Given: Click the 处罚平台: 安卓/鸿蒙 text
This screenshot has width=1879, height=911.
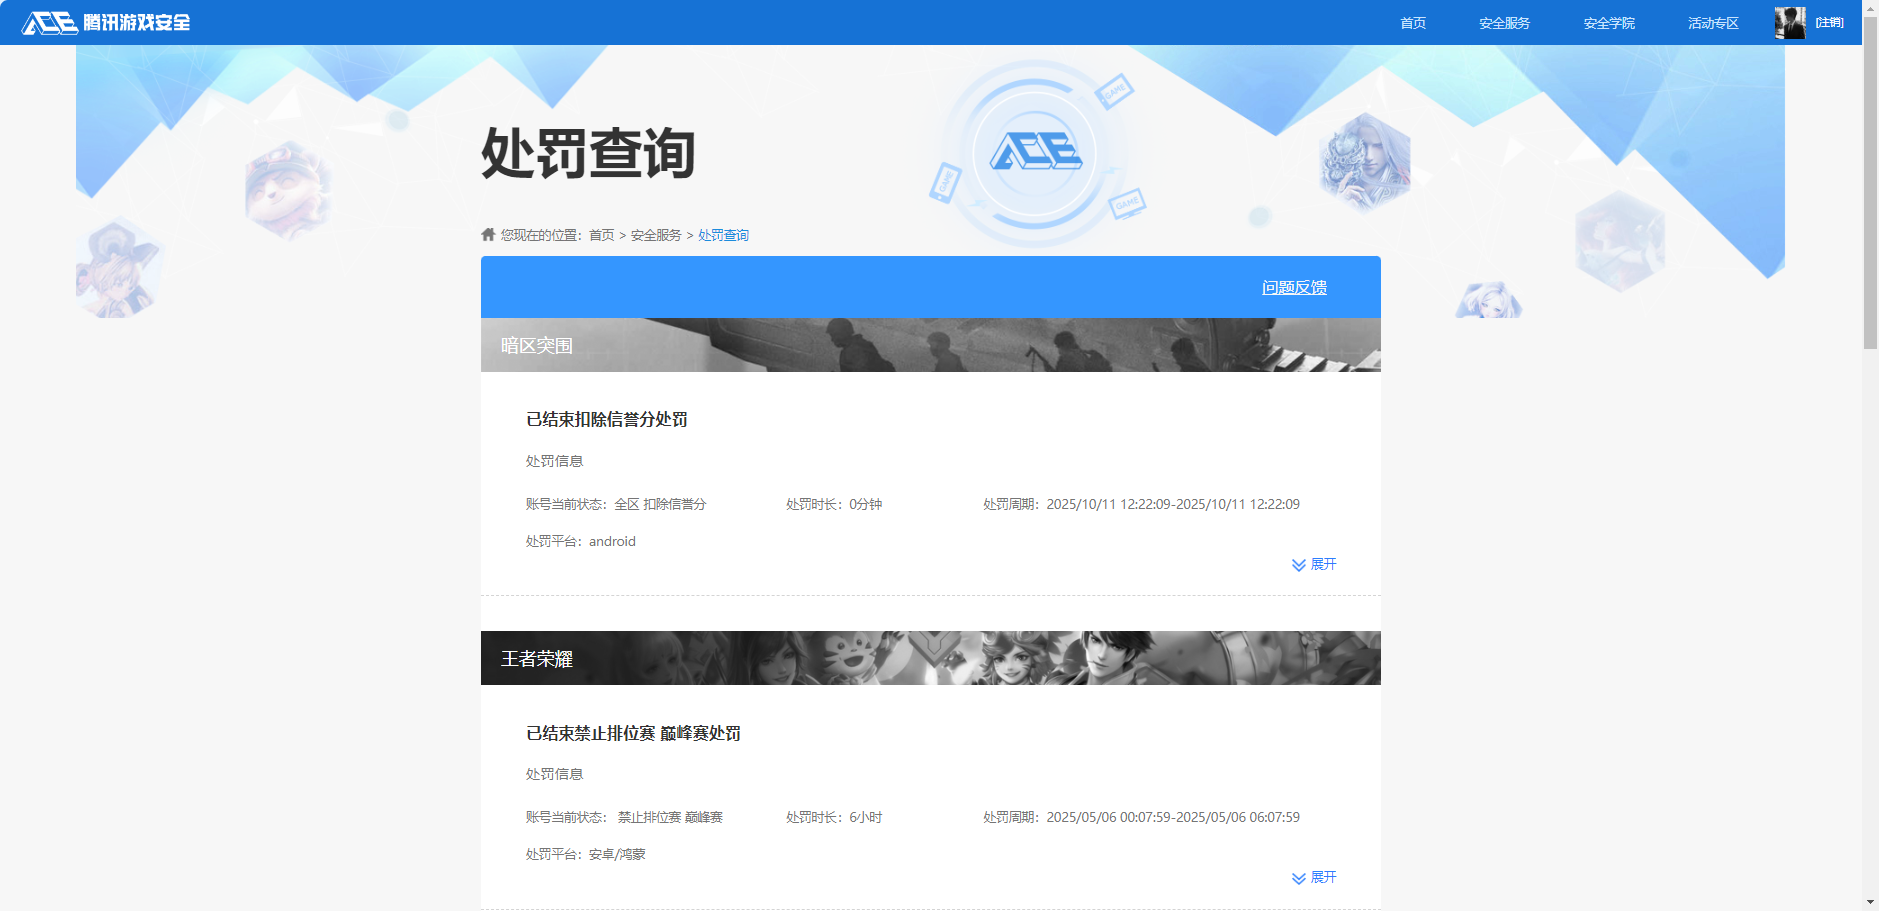Looking at the screenshot, I should 586,854.
